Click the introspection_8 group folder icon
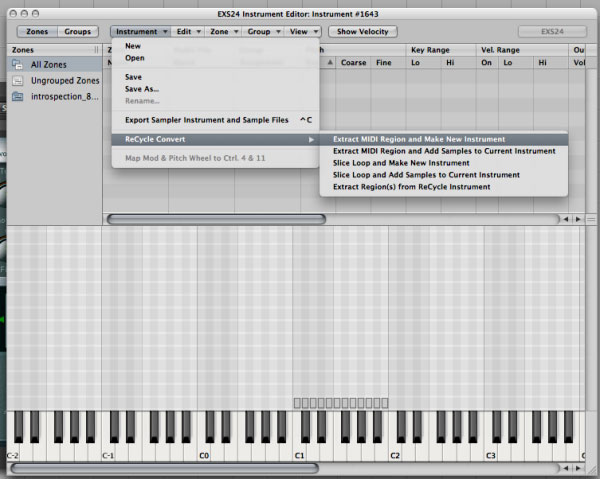 (x=17, y=96)
